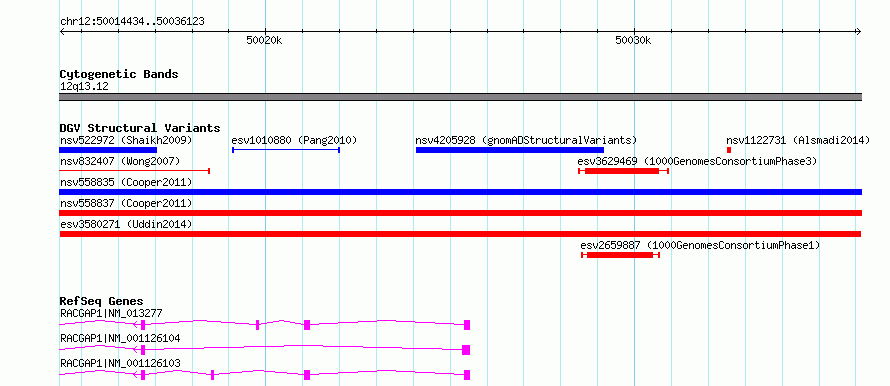The height and width of the screenshot is (386, 890).
Task: Click the nsv558835 (Cooper2011) blue full-width bar
Action: (461, 192)
